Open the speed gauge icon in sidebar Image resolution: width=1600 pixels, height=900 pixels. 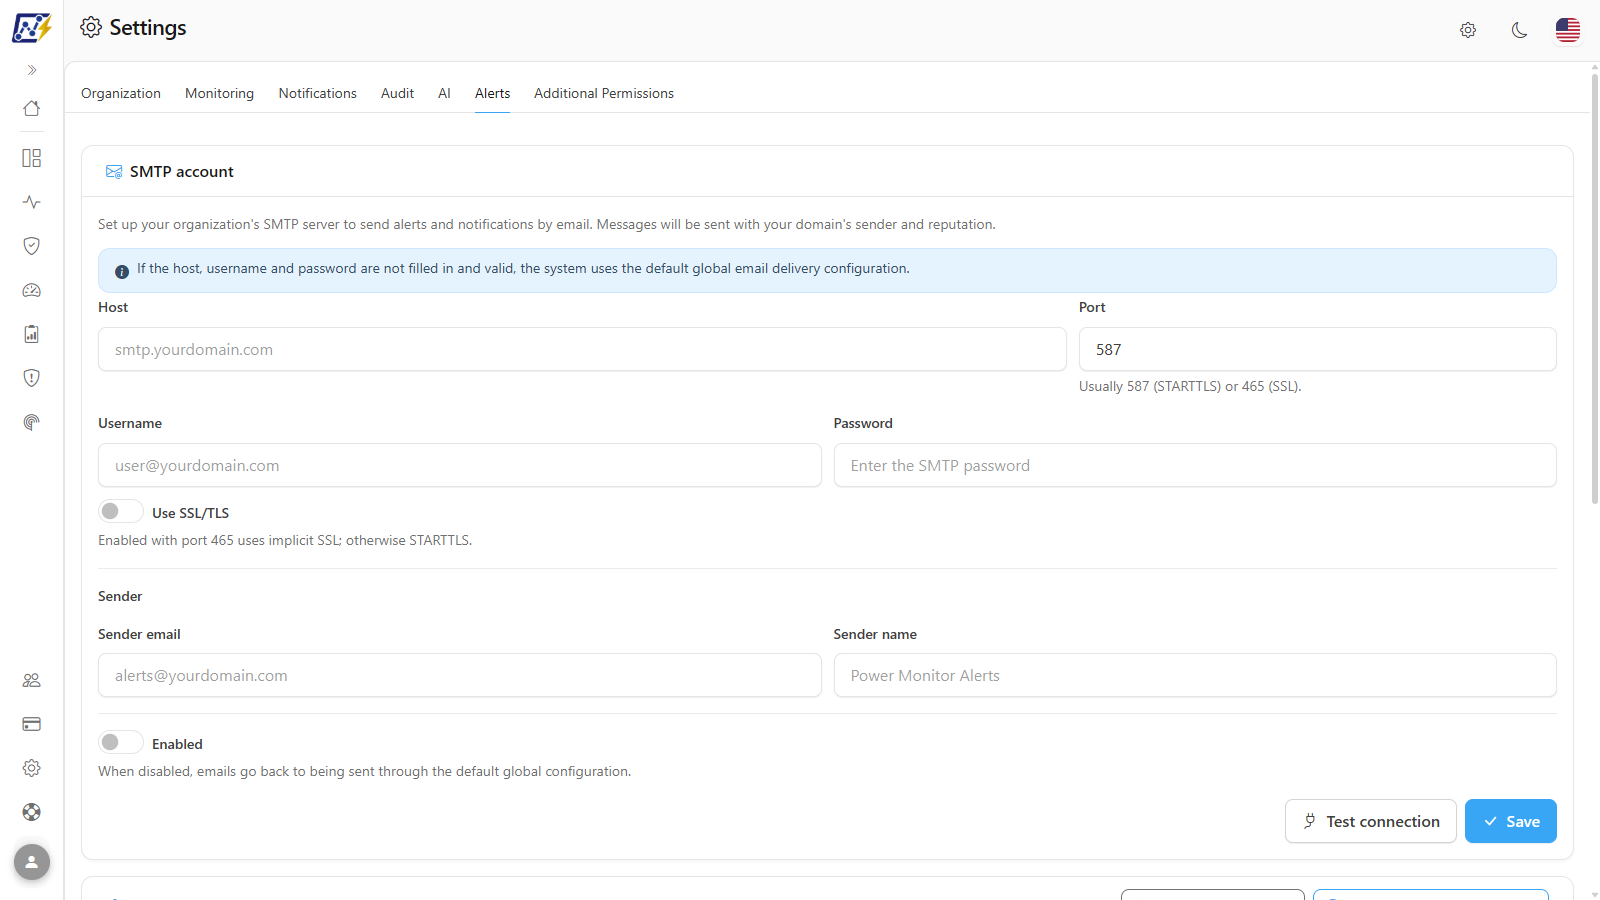[x=32, y=290]
